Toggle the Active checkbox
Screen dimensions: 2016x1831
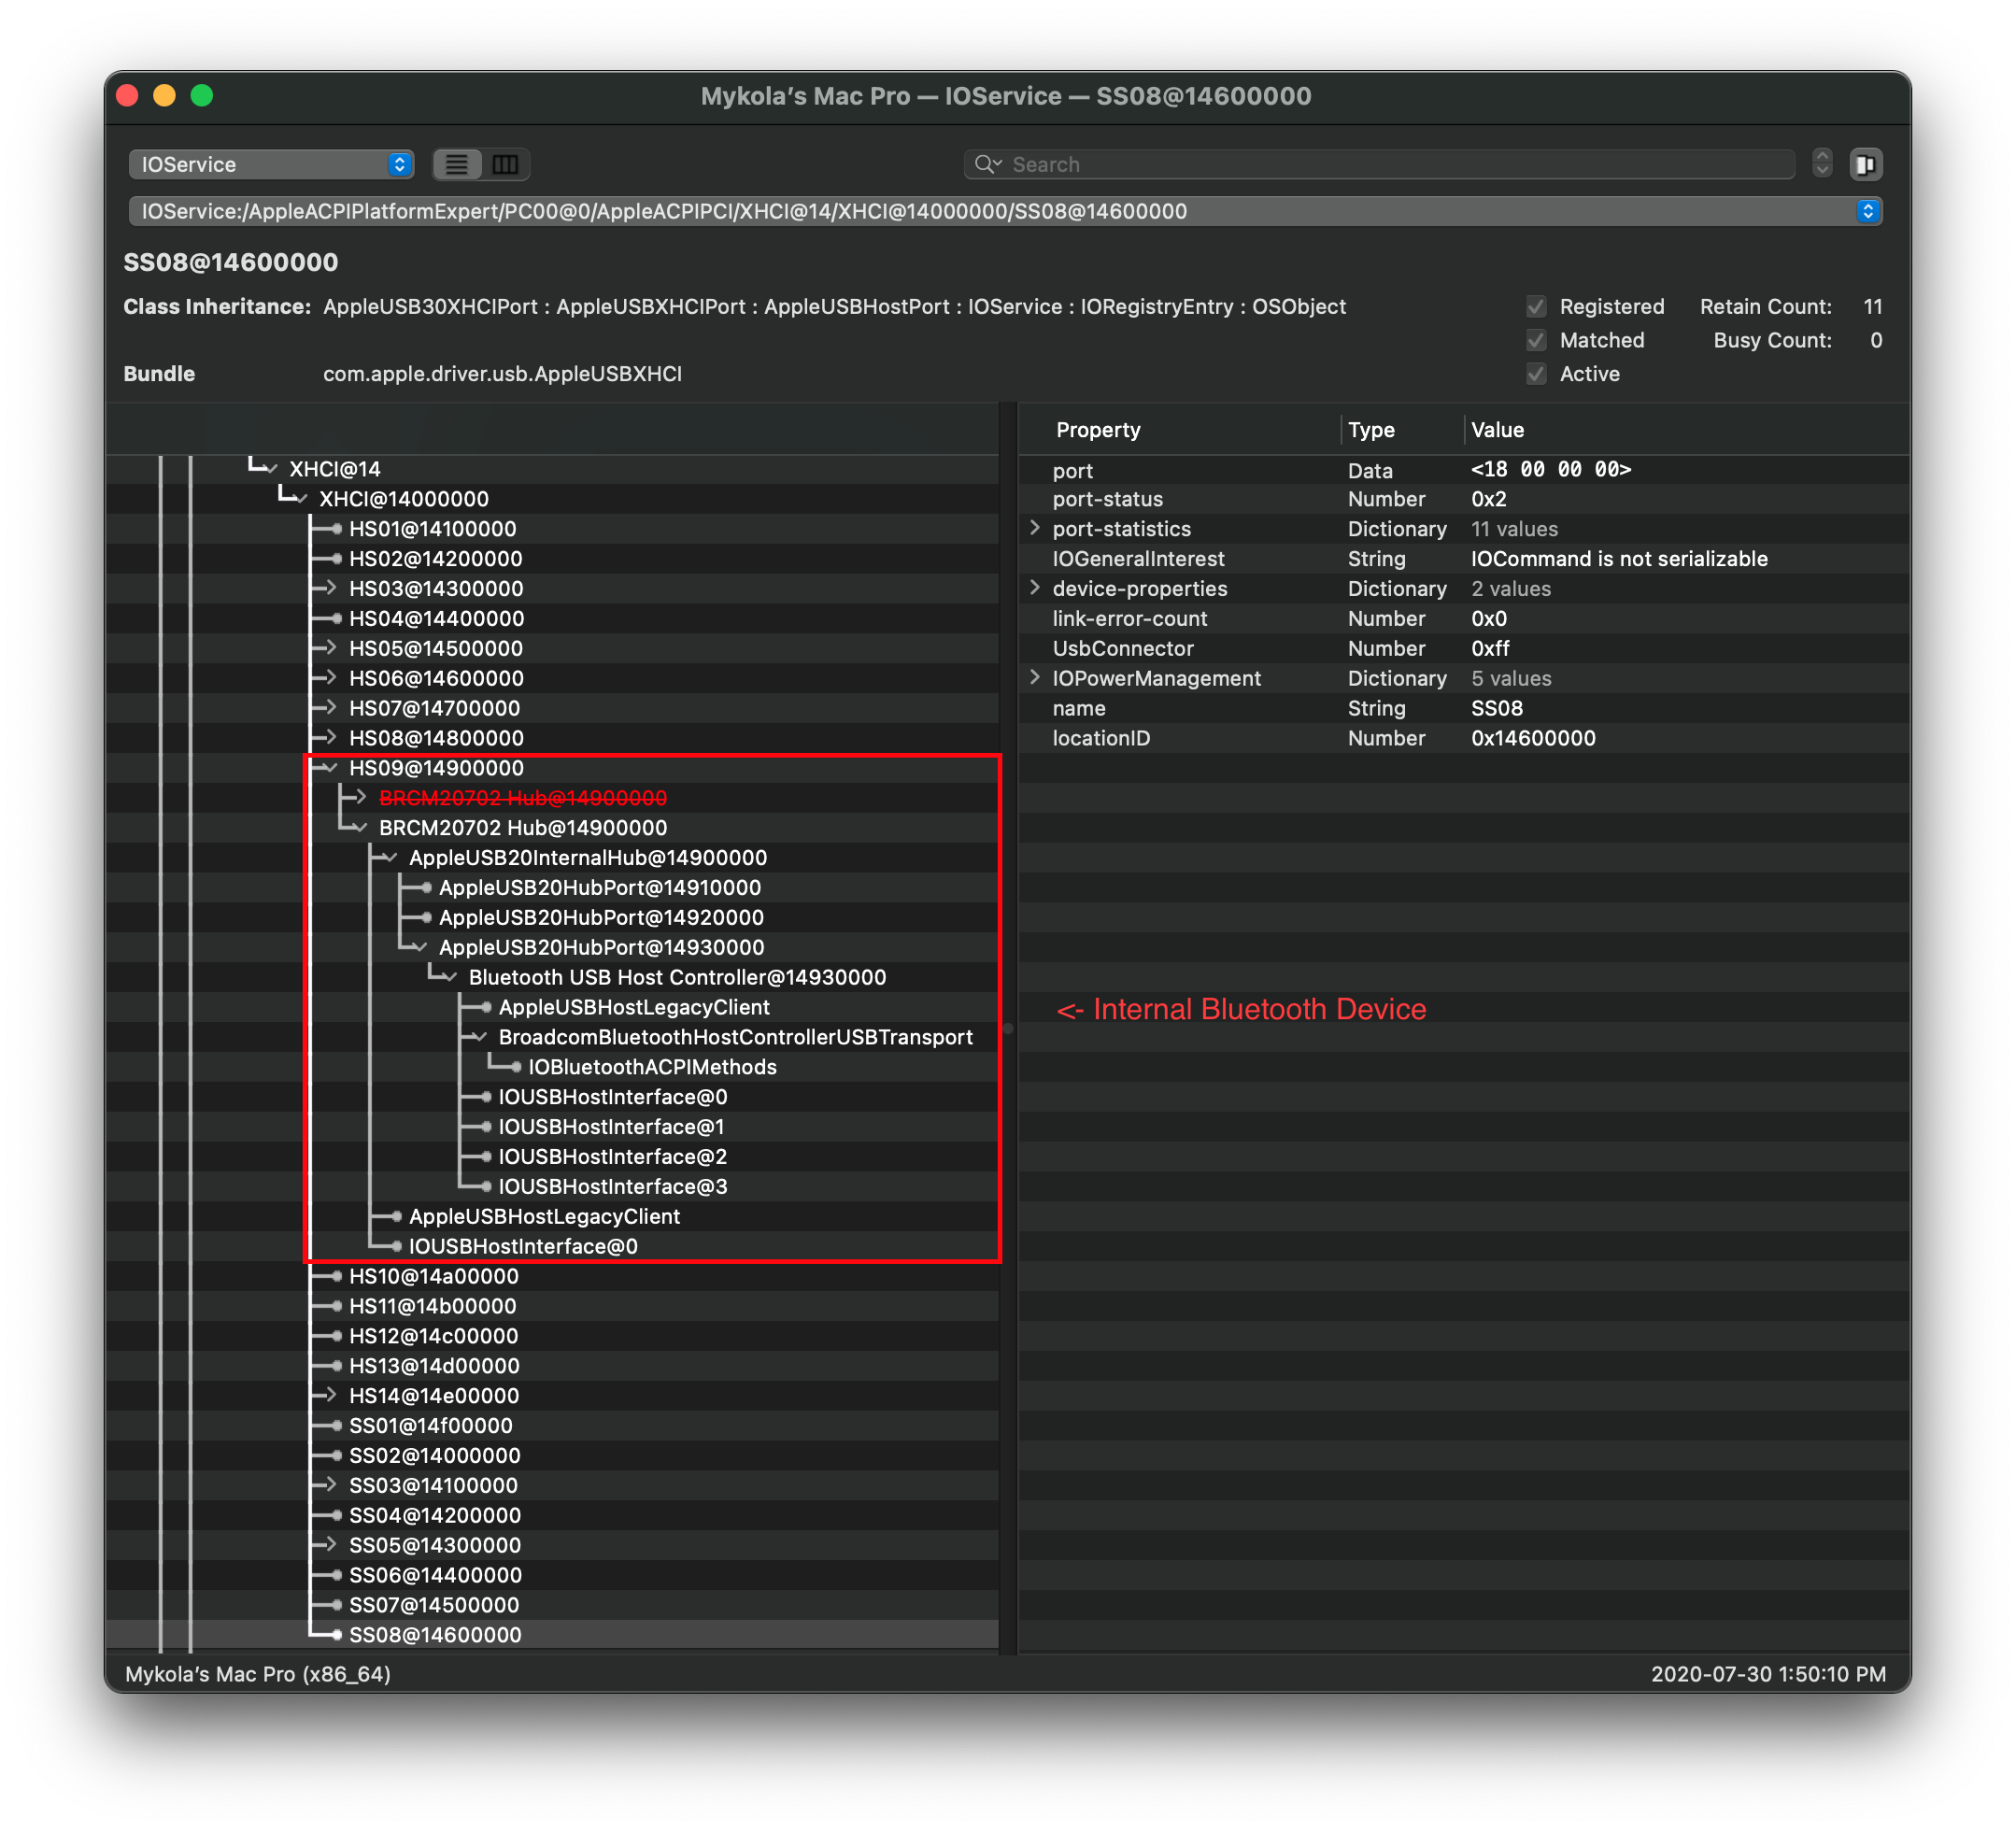pyautogui.click(x=1536, y=374)
